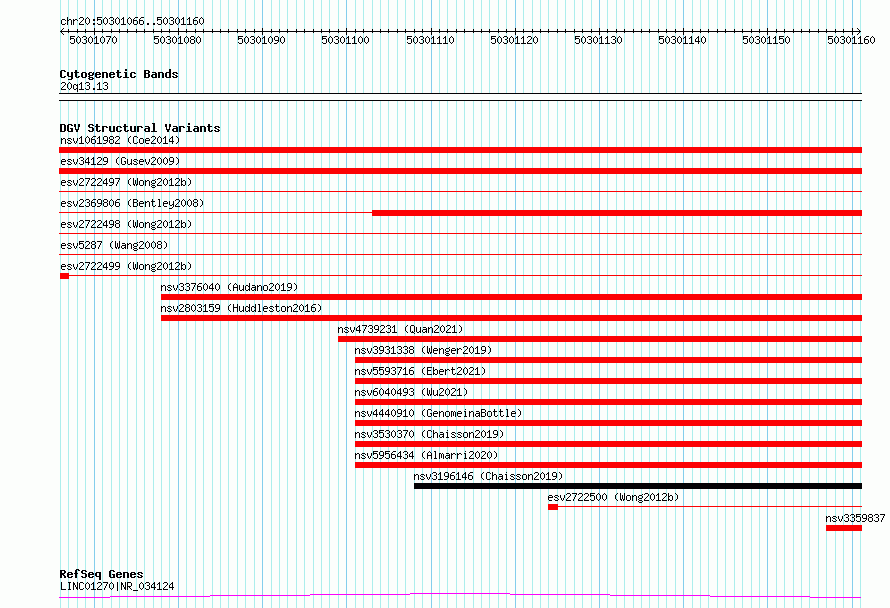Click the red block under esv2722500

(x=553, y=507)
